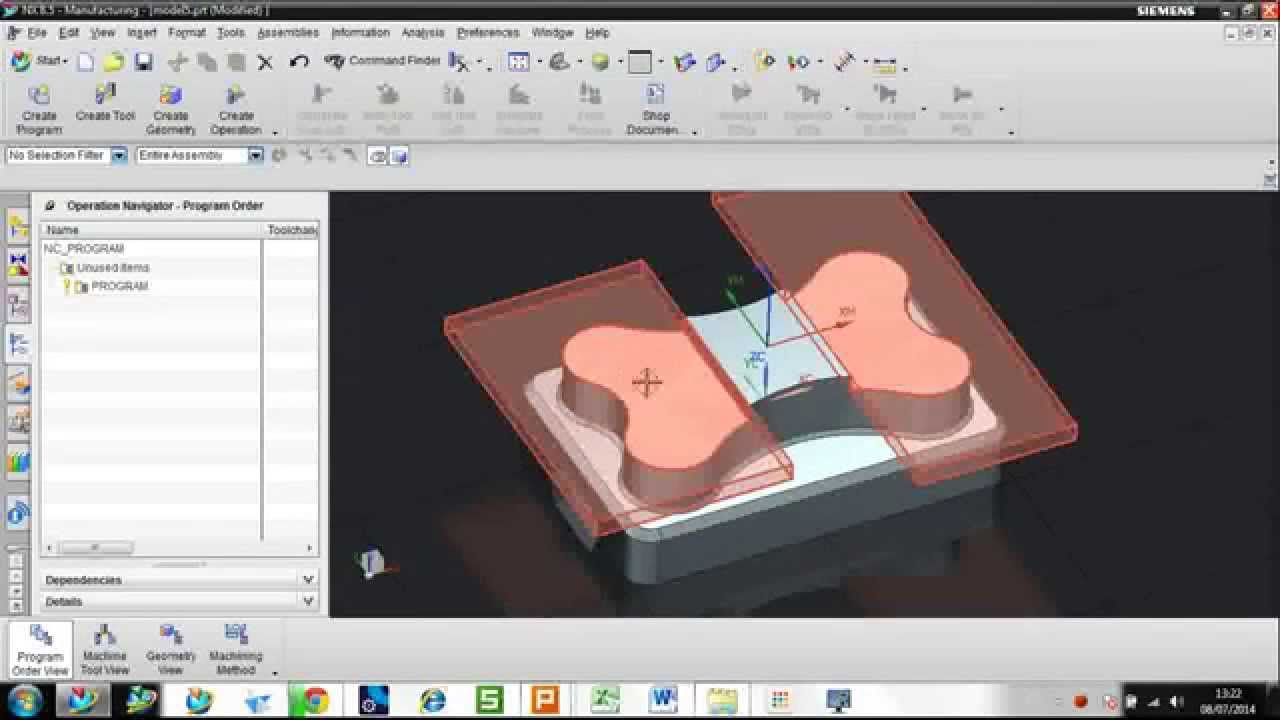The image size is (1280, 720).
Task: Select Program Order View
Action: [x=41, y=650]
